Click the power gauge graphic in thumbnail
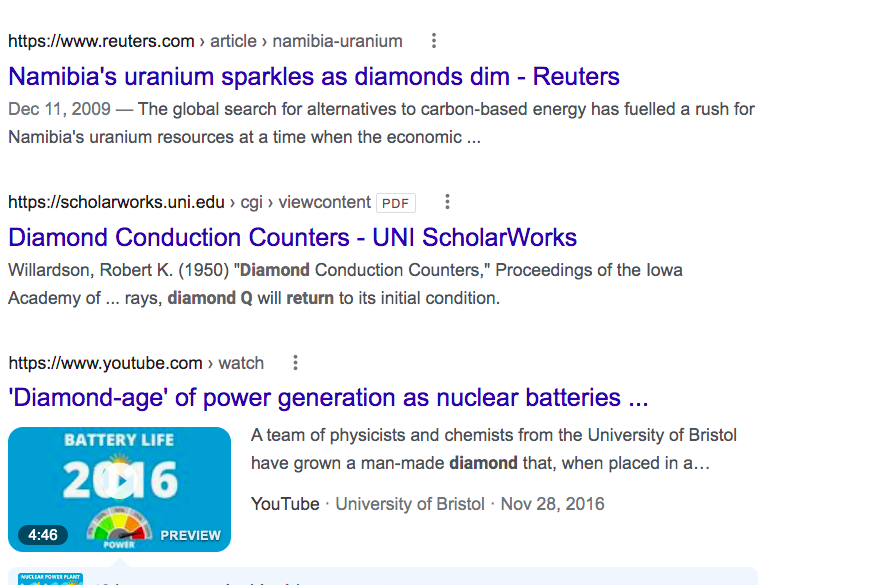This screenshot has width=869, height=585. [120, 528]
